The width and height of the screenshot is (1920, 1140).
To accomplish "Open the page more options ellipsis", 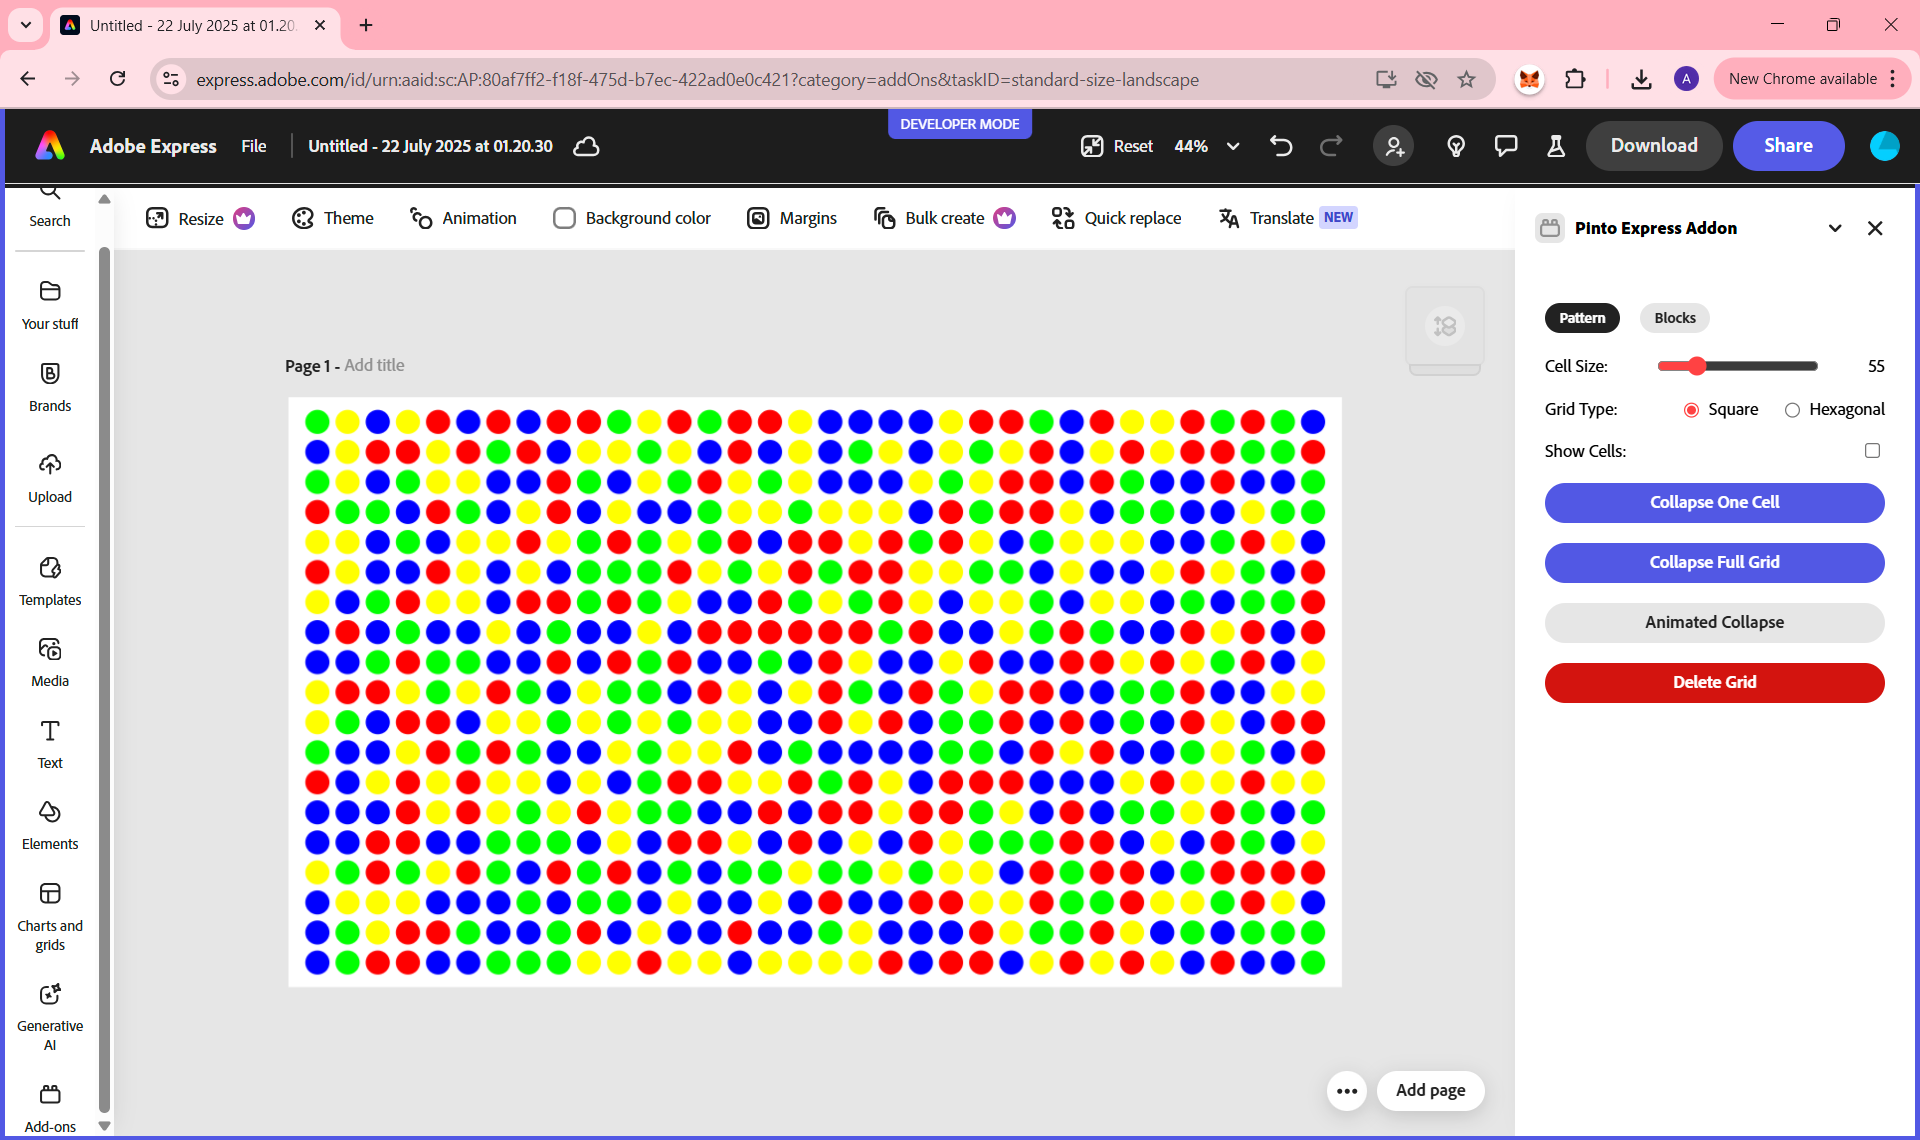I will (x=1346, y=1090).
